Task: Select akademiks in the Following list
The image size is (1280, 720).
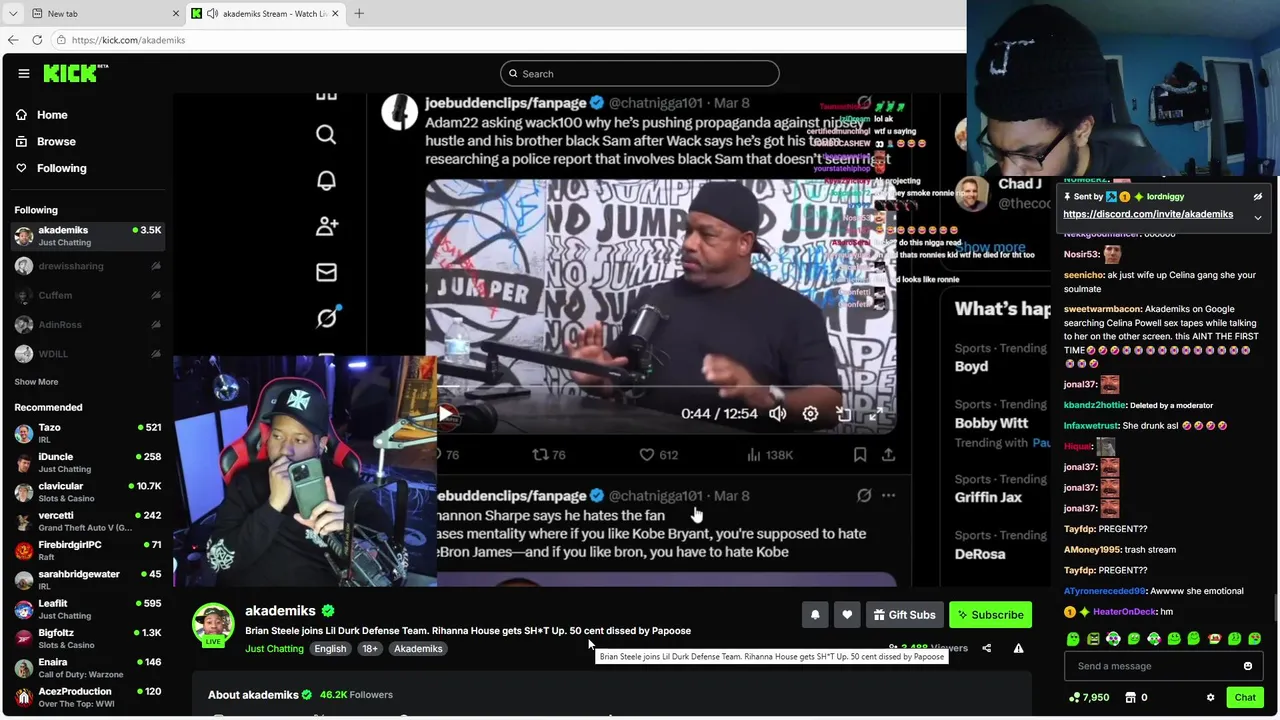Action: (88, 236)
